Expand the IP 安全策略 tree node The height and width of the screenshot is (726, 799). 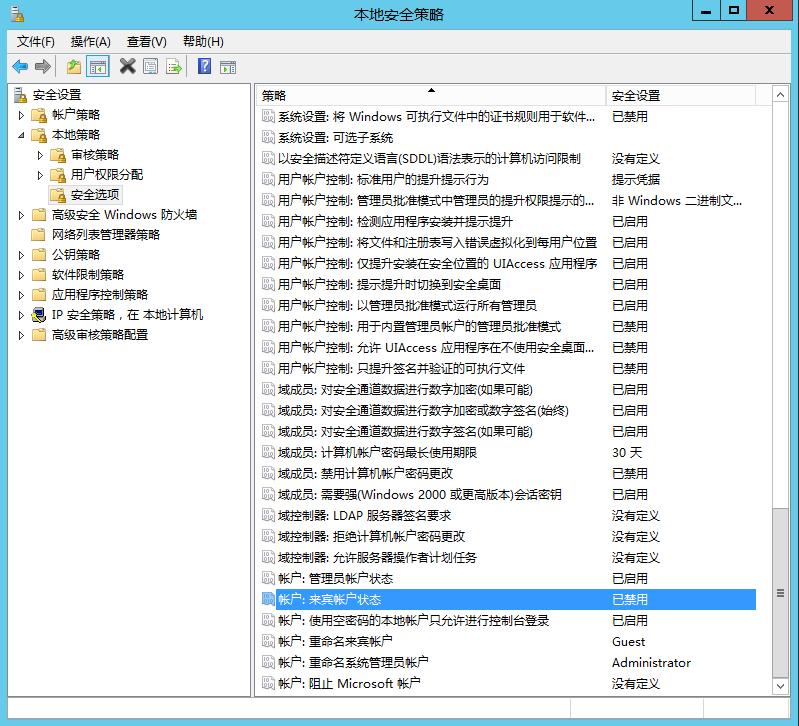(21, 315)
